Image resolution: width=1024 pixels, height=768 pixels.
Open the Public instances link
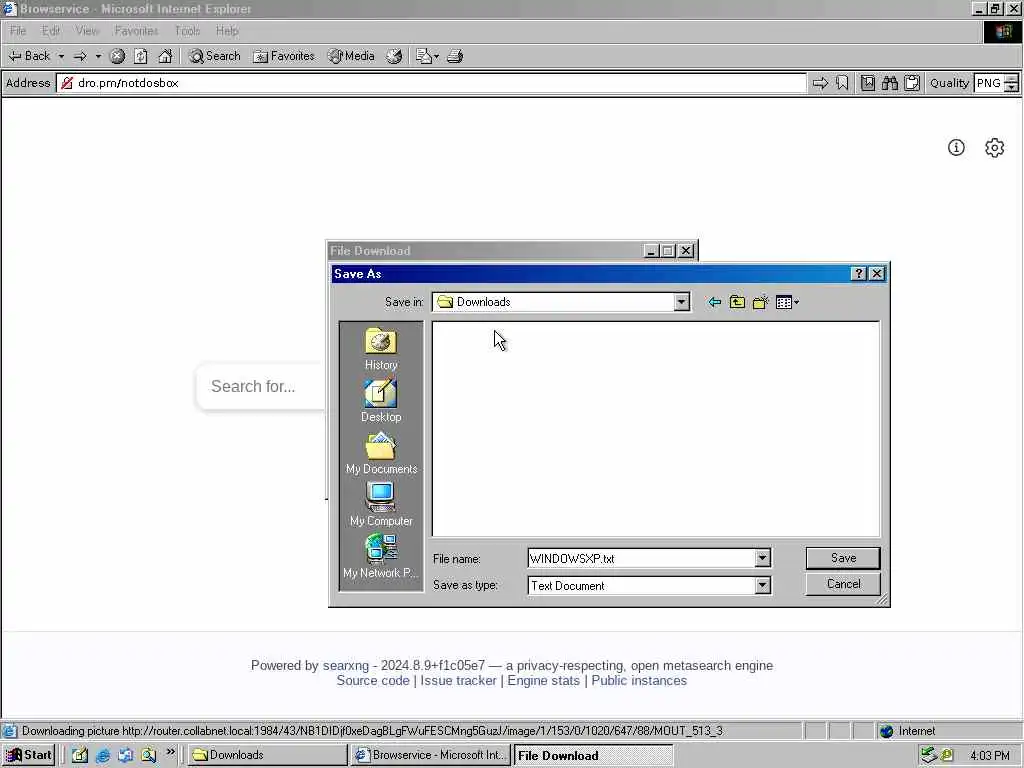point(639,680)
